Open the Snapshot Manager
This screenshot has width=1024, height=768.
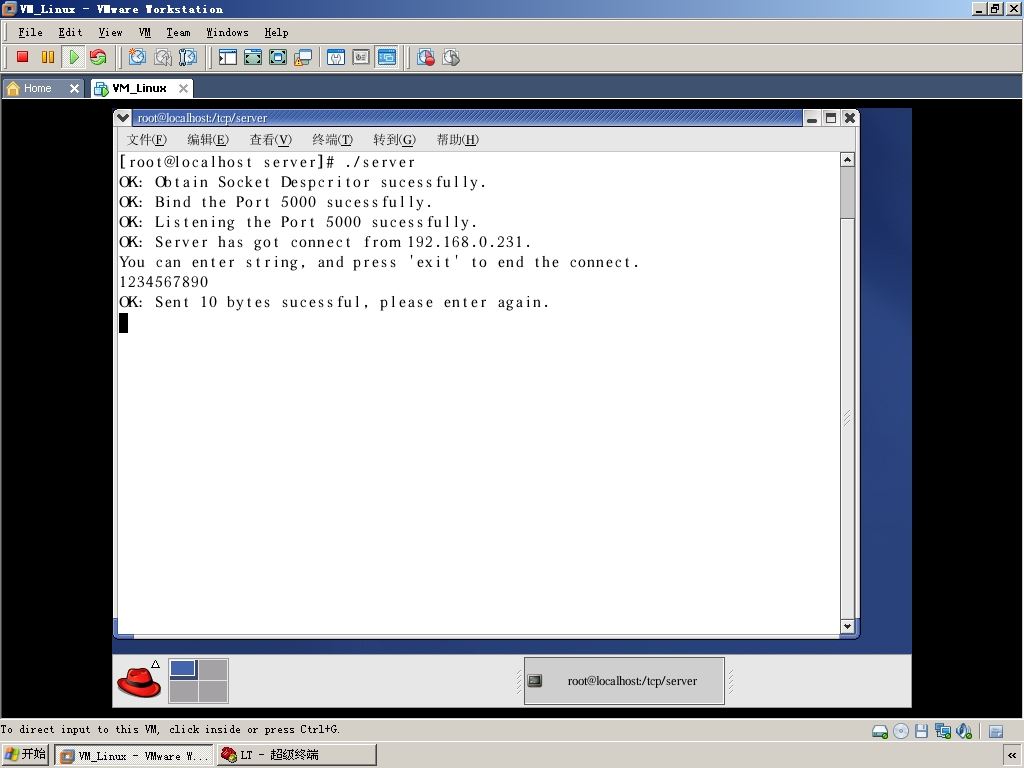coord(187,57)
